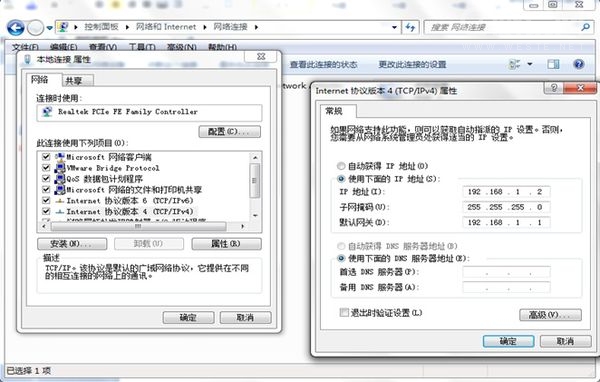Viewport: 600px width, 382px height.
Task: Click the 安装(N)... button
Action: coord(72,244)
